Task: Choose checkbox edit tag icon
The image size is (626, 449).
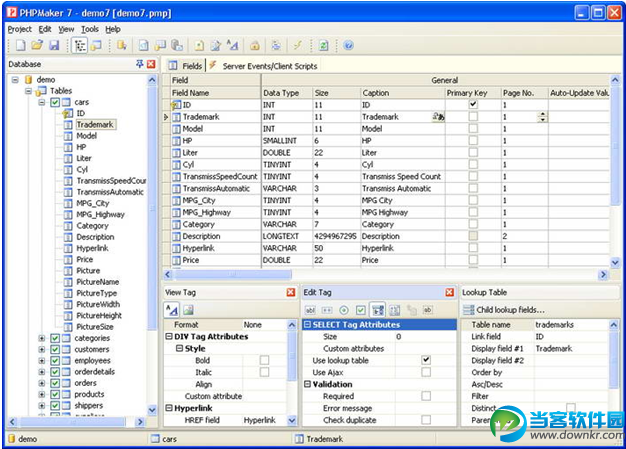Action: click(361, 310)
